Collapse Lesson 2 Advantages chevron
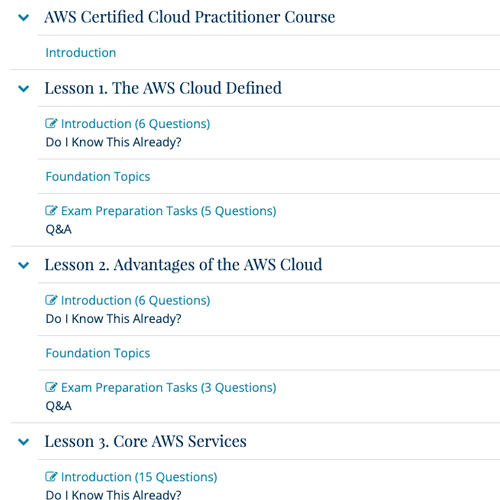 [23, 265]
